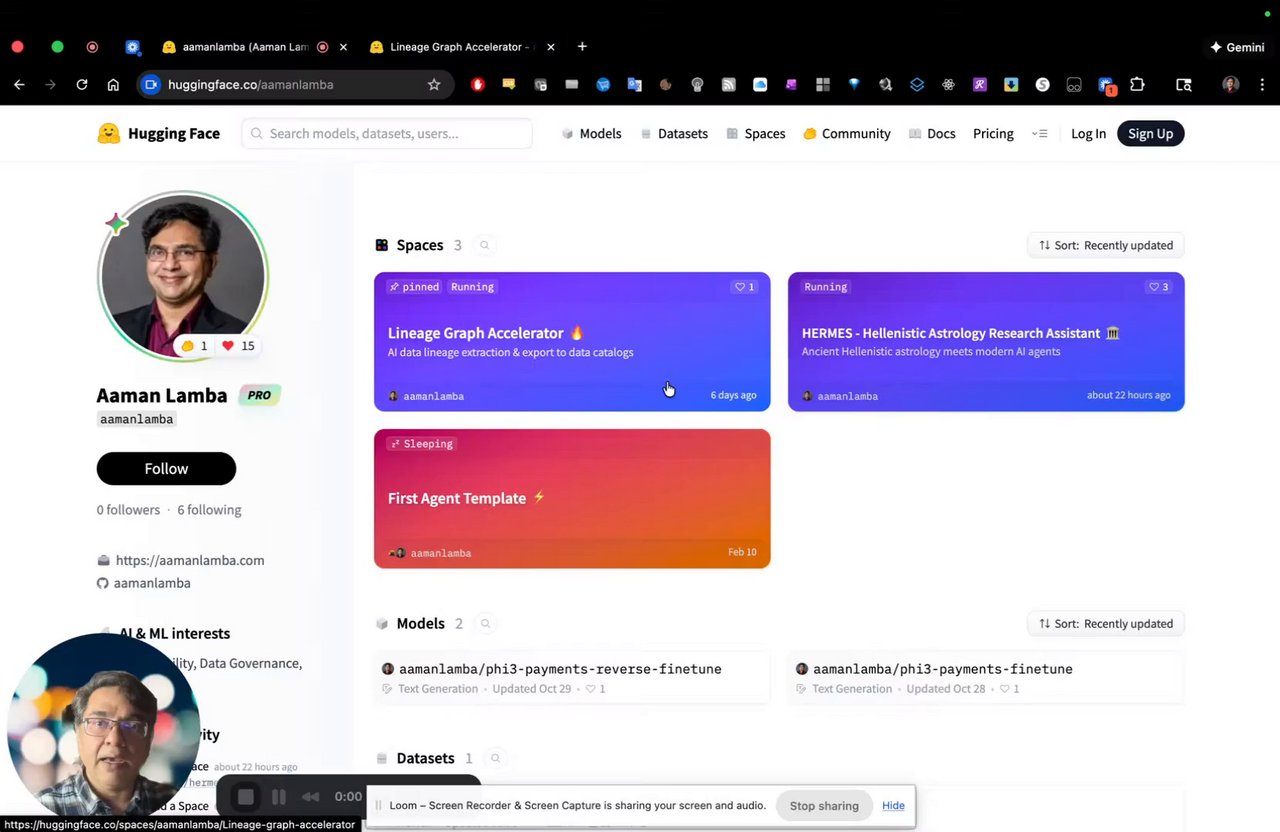Click the pinned tab with gear icon

(132, 47)
